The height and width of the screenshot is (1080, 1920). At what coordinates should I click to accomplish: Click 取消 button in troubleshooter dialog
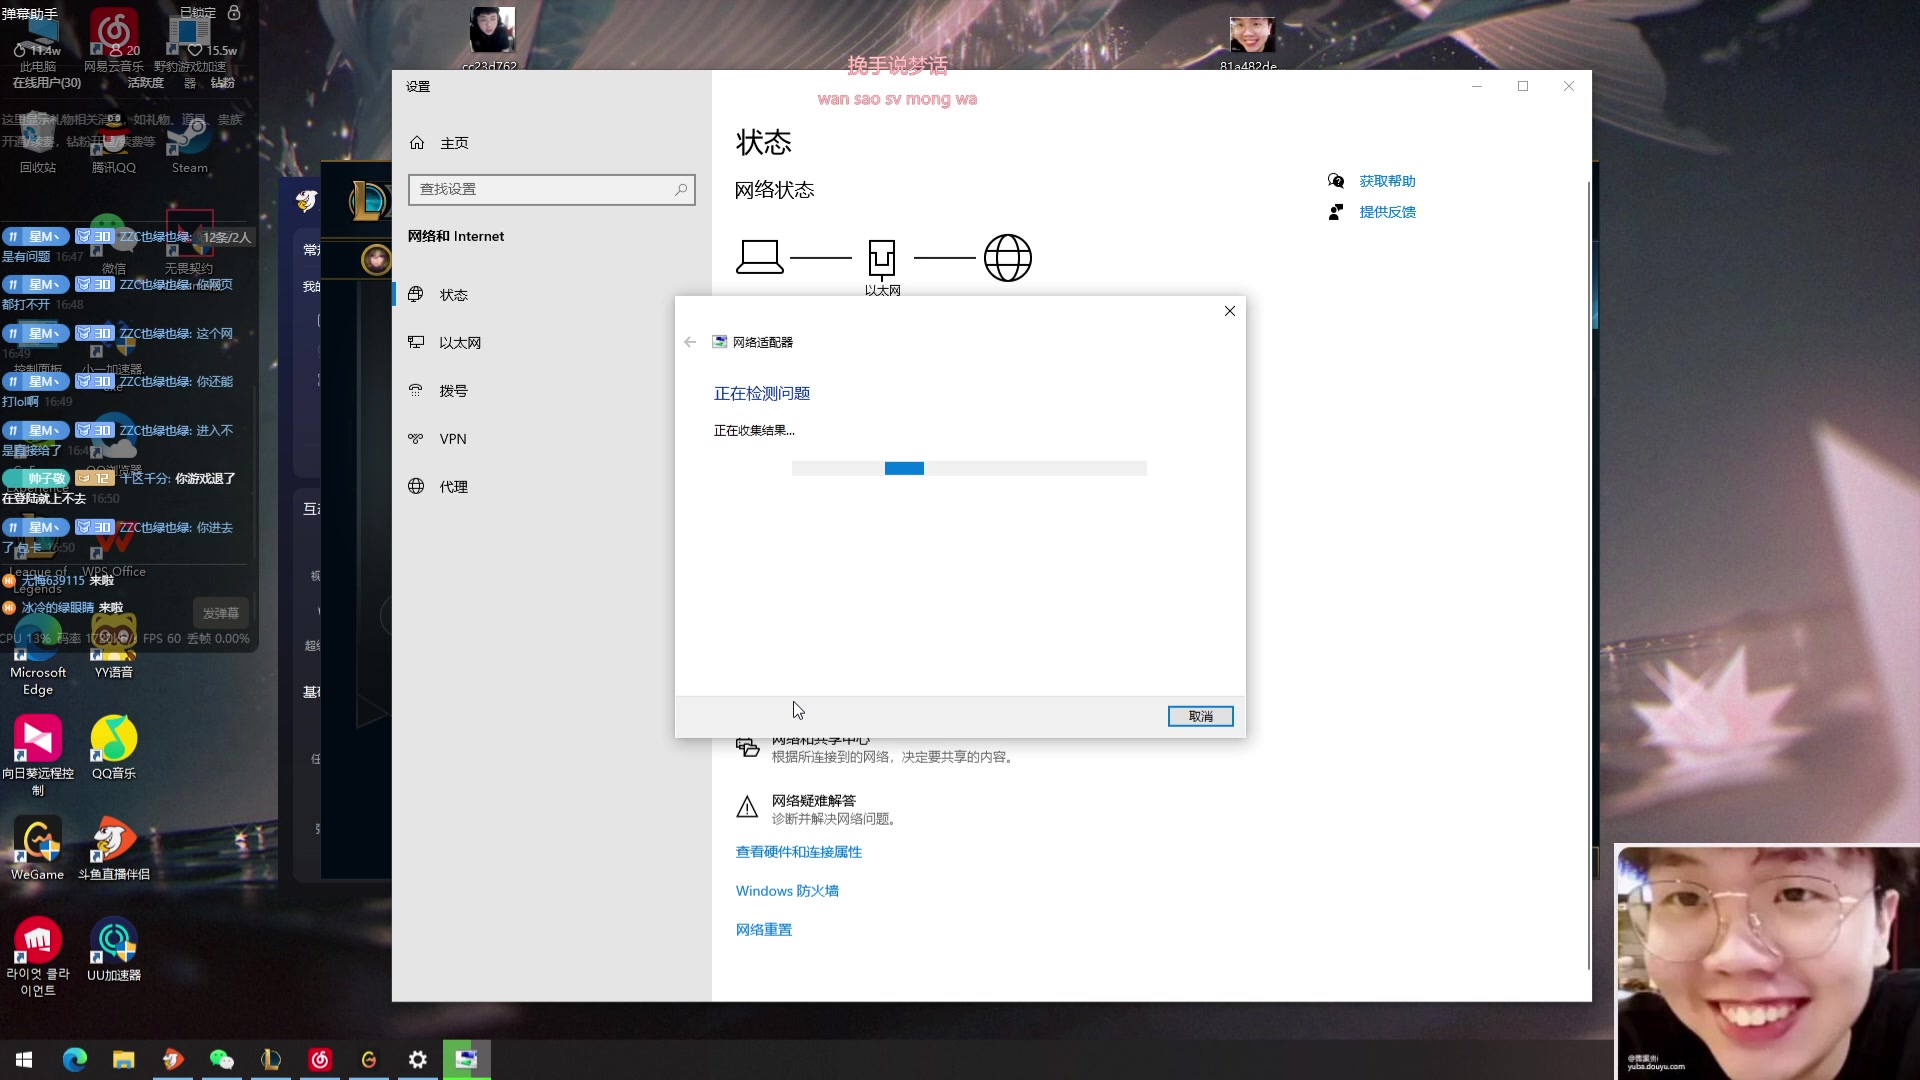click(1200, 716)
